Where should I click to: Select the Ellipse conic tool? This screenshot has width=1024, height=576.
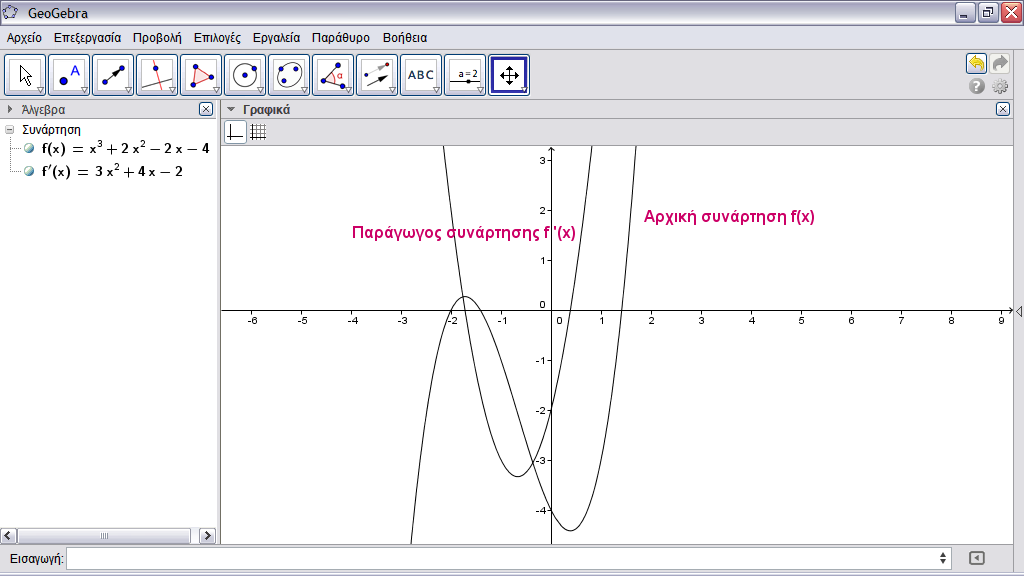(289, 75)
